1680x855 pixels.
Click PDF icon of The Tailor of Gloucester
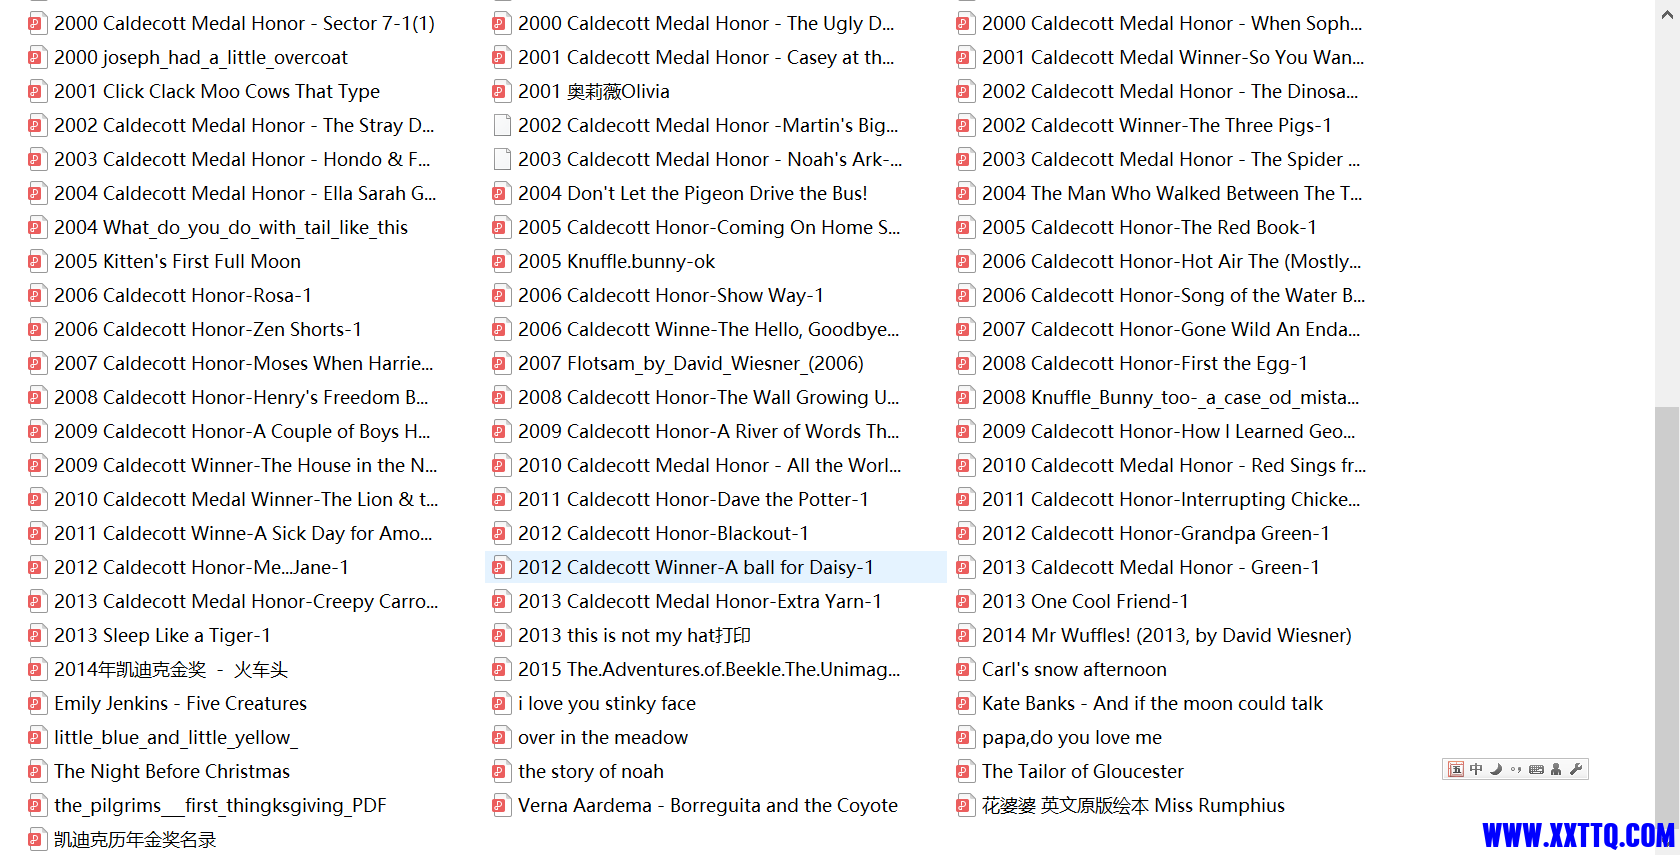pyautogui.click(x=964, y=771)
